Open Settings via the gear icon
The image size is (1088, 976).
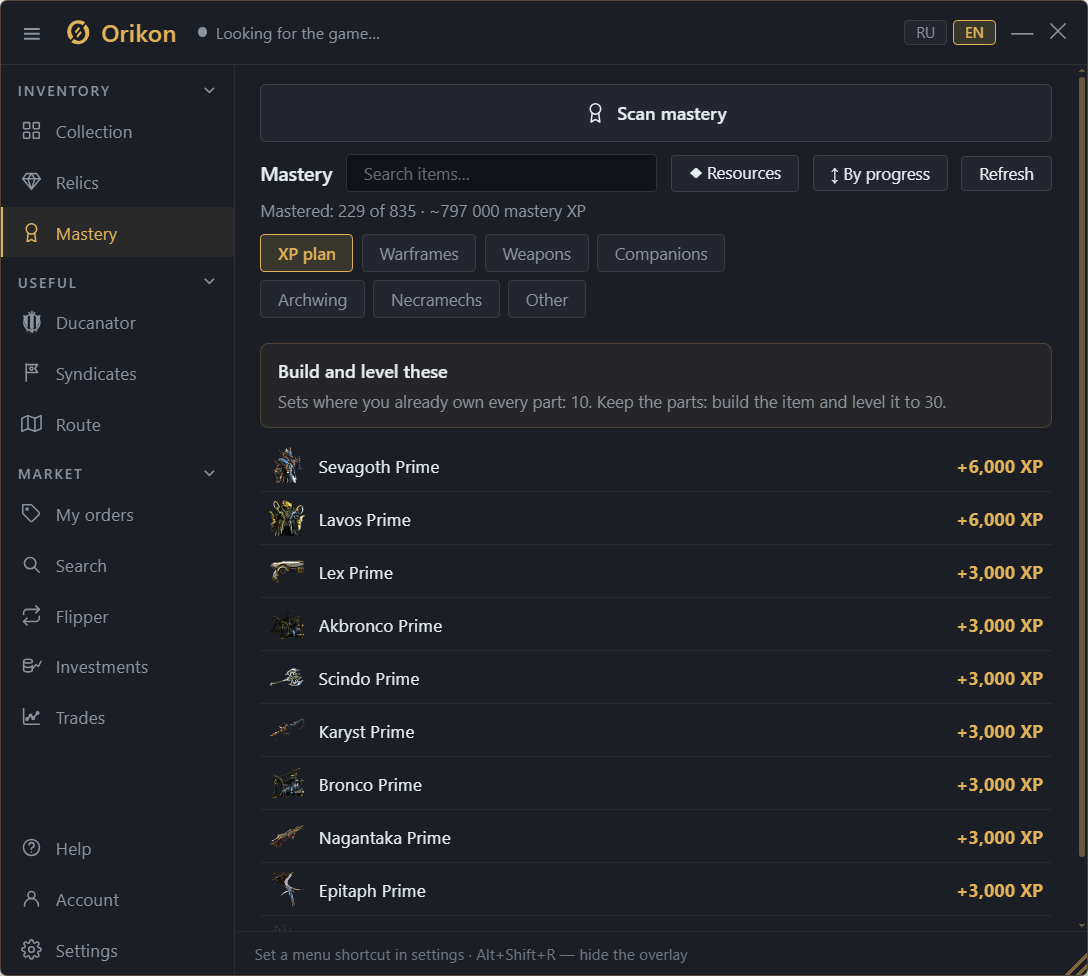(x=31, y=950)
